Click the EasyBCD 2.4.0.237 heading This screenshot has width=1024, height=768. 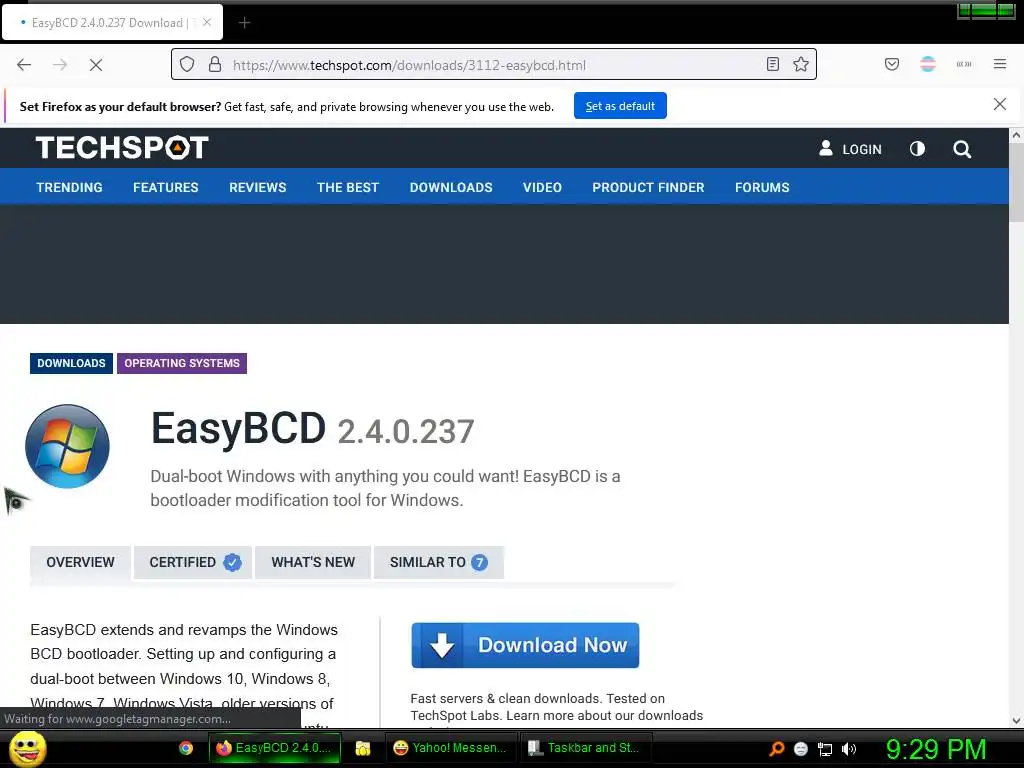click(x=313, y=429)
